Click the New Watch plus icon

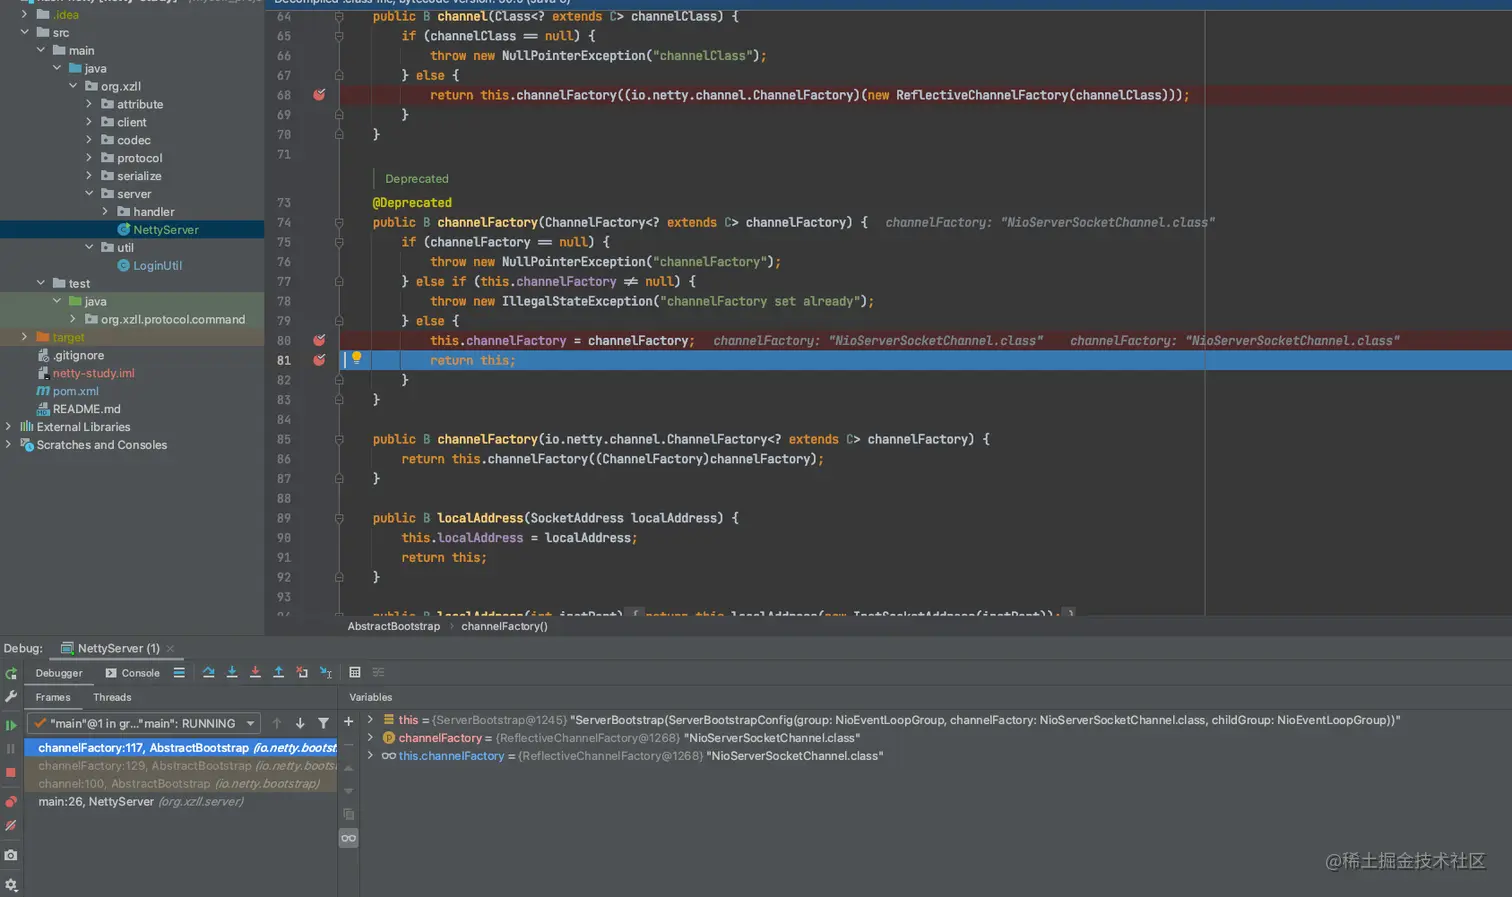tap(348, 721)
